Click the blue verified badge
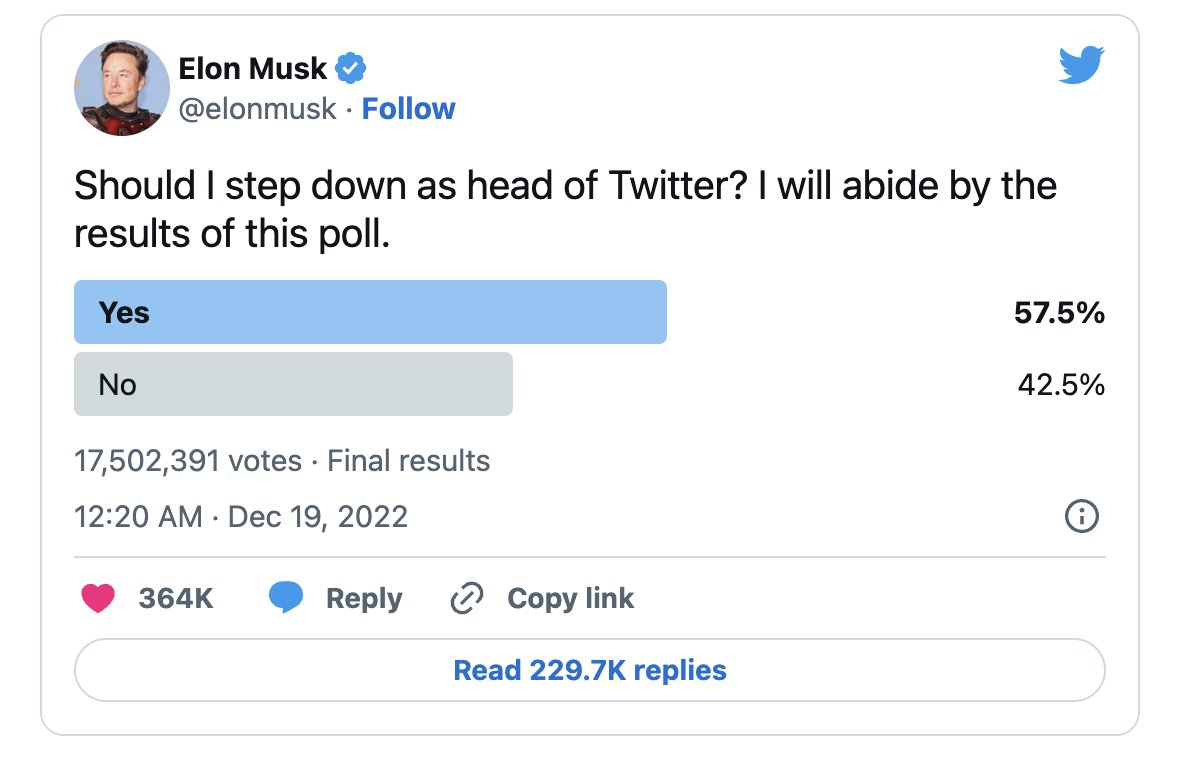Image resolution: width=1190 pixels, height=762 pixels. [351, 69]
